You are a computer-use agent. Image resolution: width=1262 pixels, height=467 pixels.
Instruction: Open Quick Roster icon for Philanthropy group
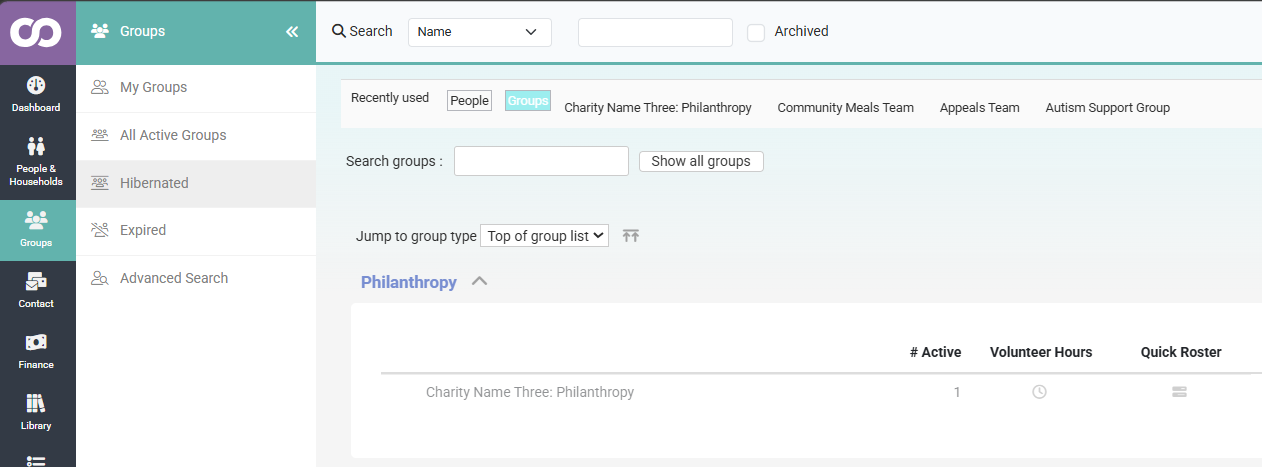1179,392
